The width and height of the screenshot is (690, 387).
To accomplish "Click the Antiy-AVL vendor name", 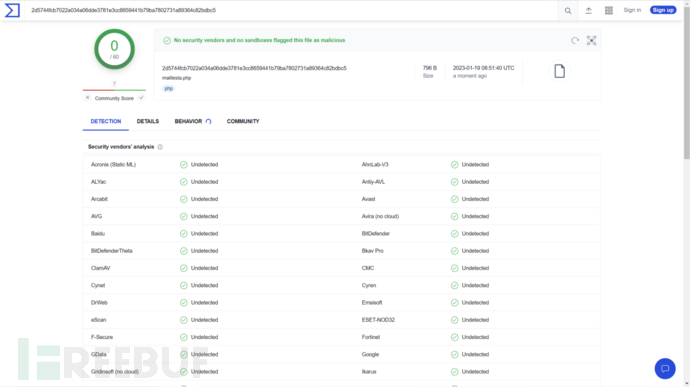I will click(373, 182).
